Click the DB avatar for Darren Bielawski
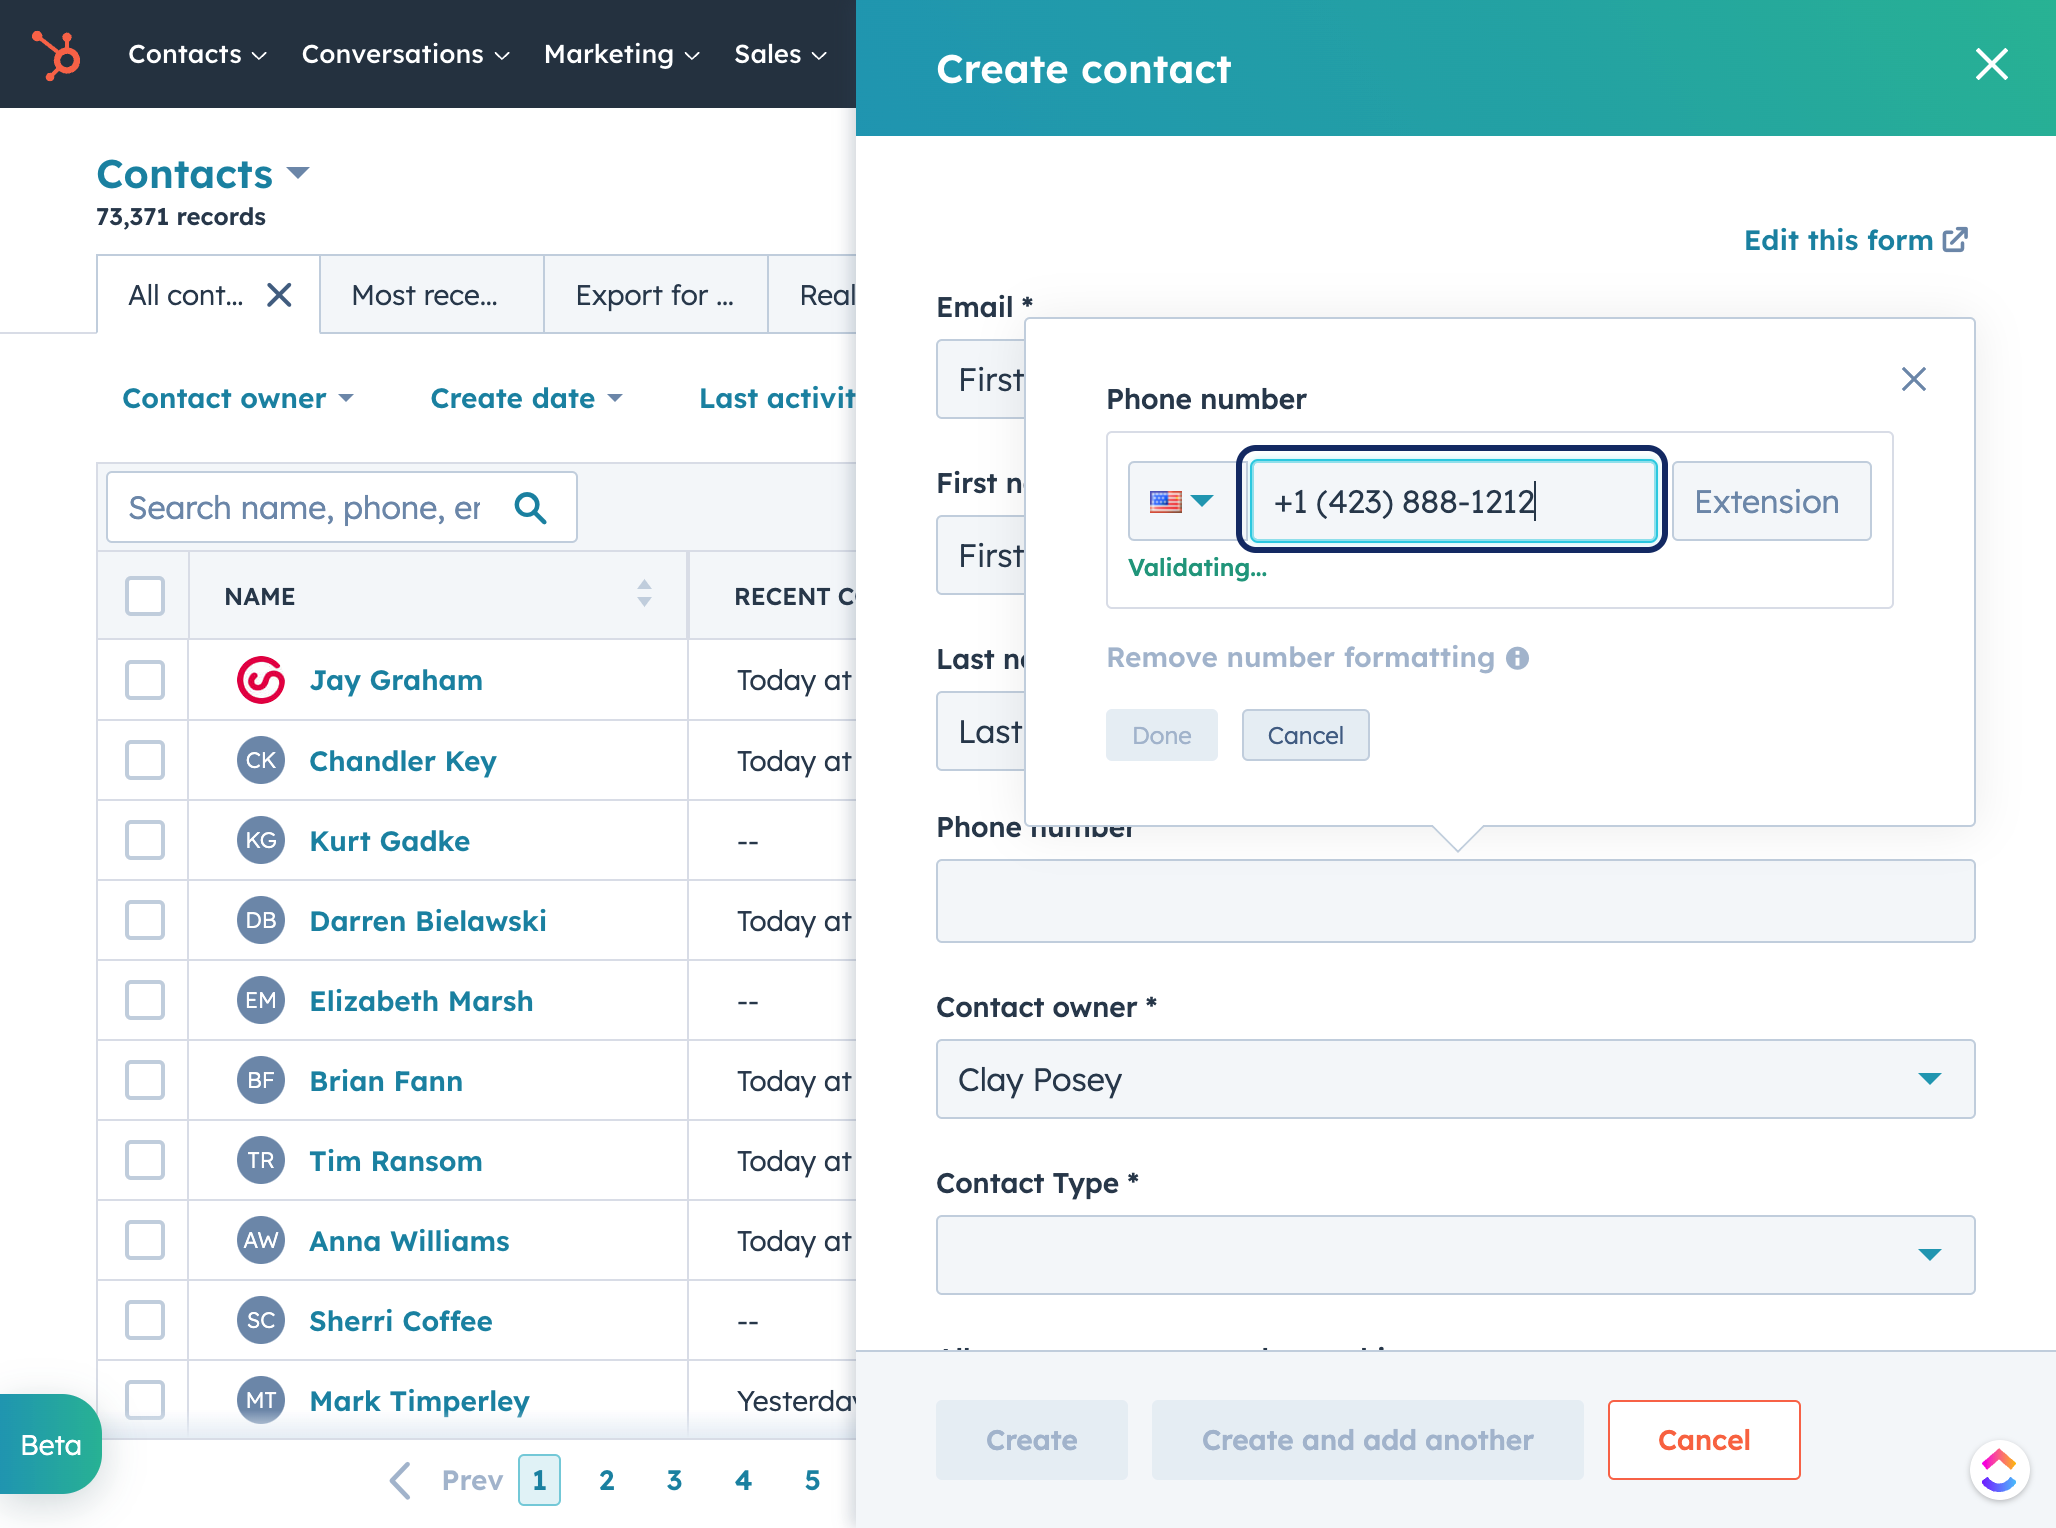2056x1528 pixels. (x=261, y=920)
